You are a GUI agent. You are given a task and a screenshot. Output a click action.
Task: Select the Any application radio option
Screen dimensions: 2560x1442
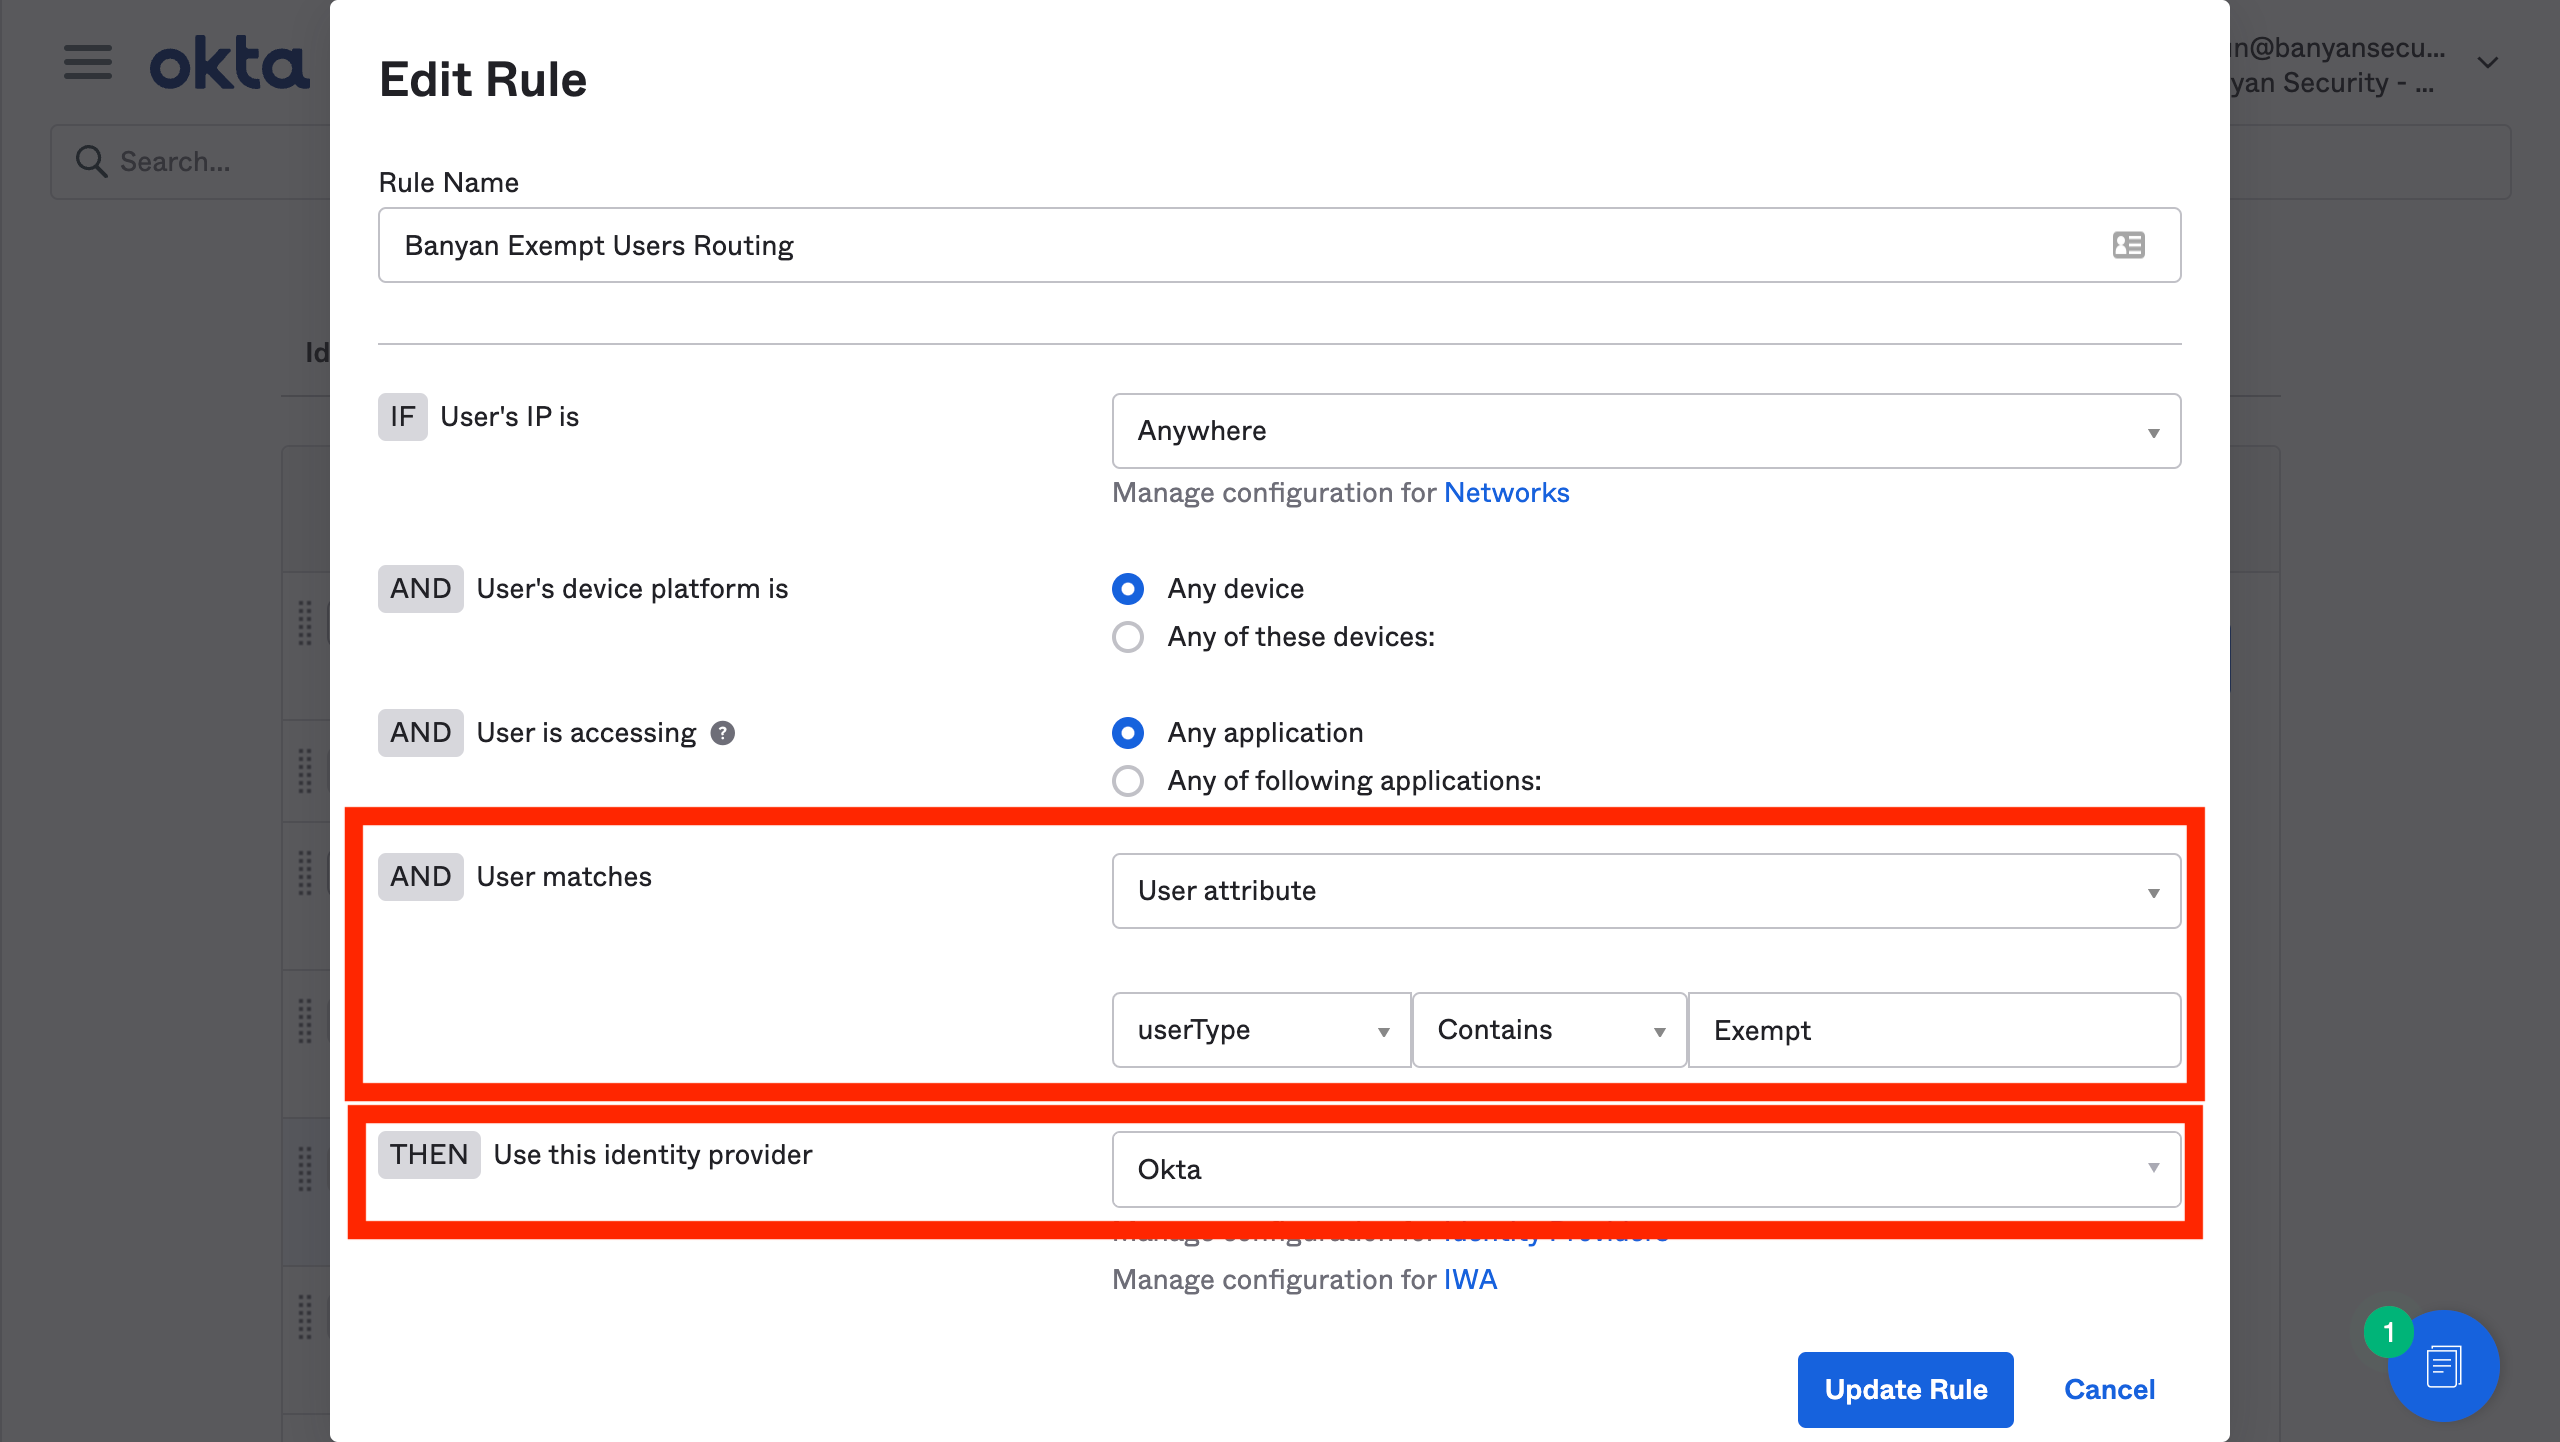[1128, 733]
